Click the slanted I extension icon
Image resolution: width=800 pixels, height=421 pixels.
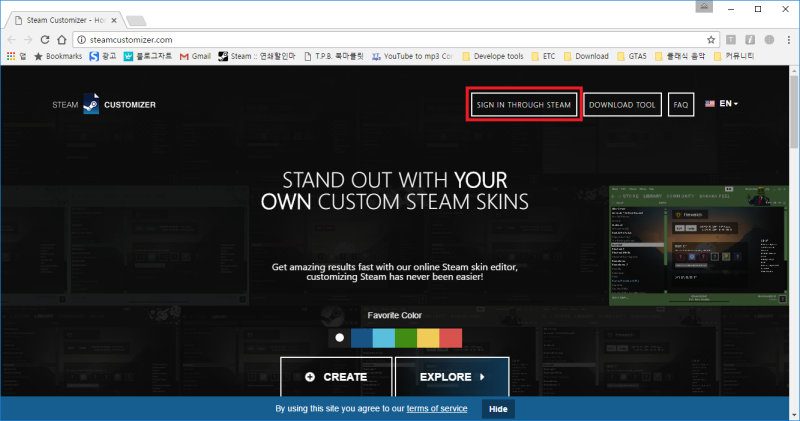750,40
